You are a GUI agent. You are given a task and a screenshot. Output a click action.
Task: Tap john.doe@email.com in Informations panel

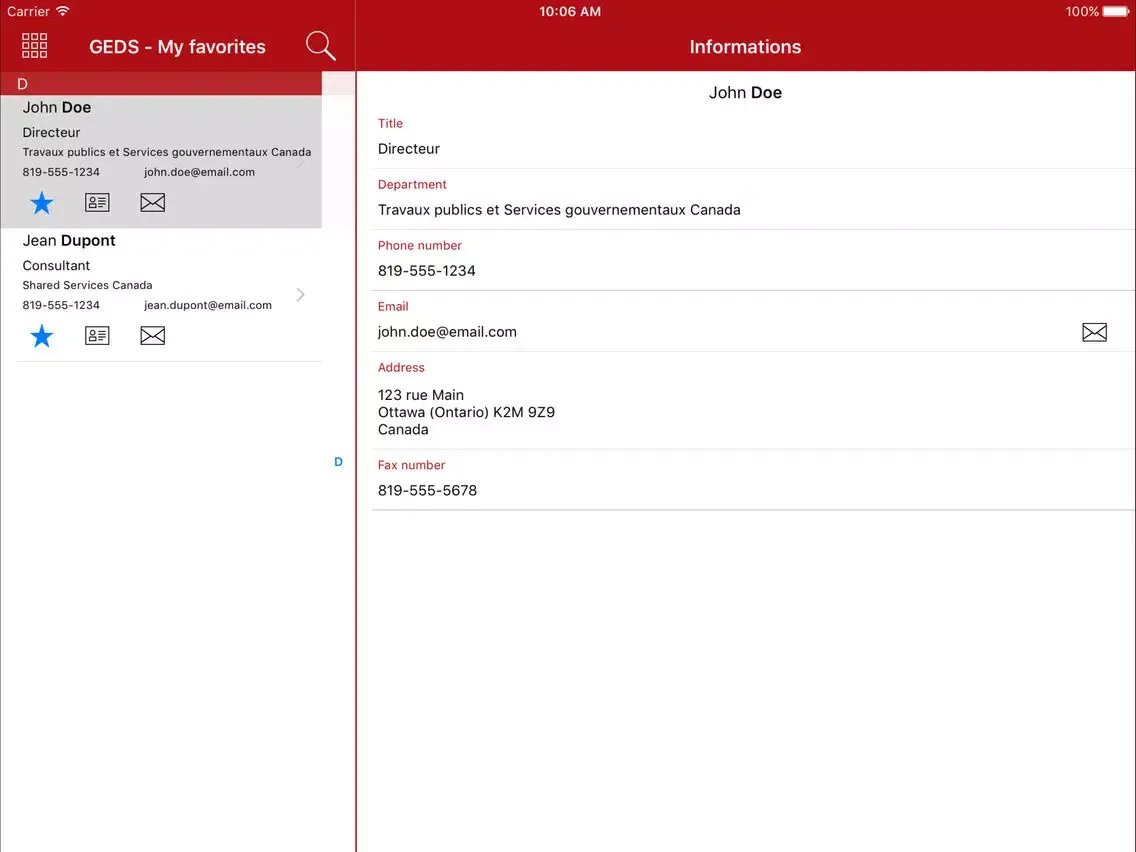point(447,332)
